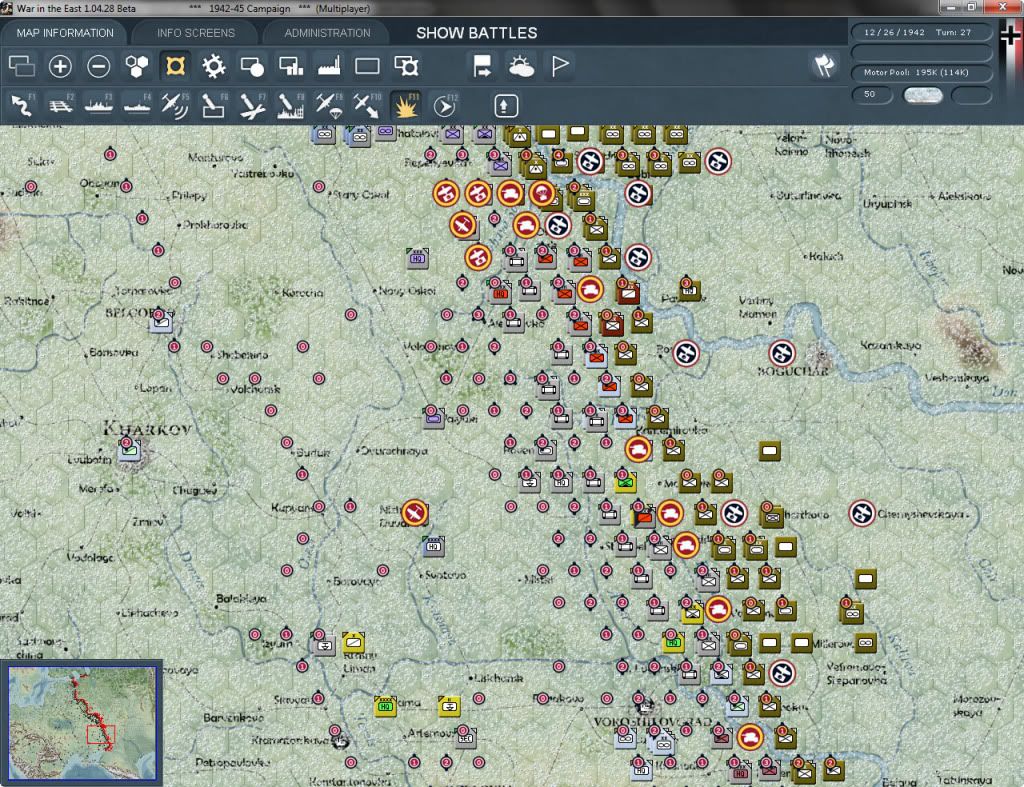Screen dimensions: 1024x787
Task: Zoom out using the minus icon
Action: (x=99, y=66)
